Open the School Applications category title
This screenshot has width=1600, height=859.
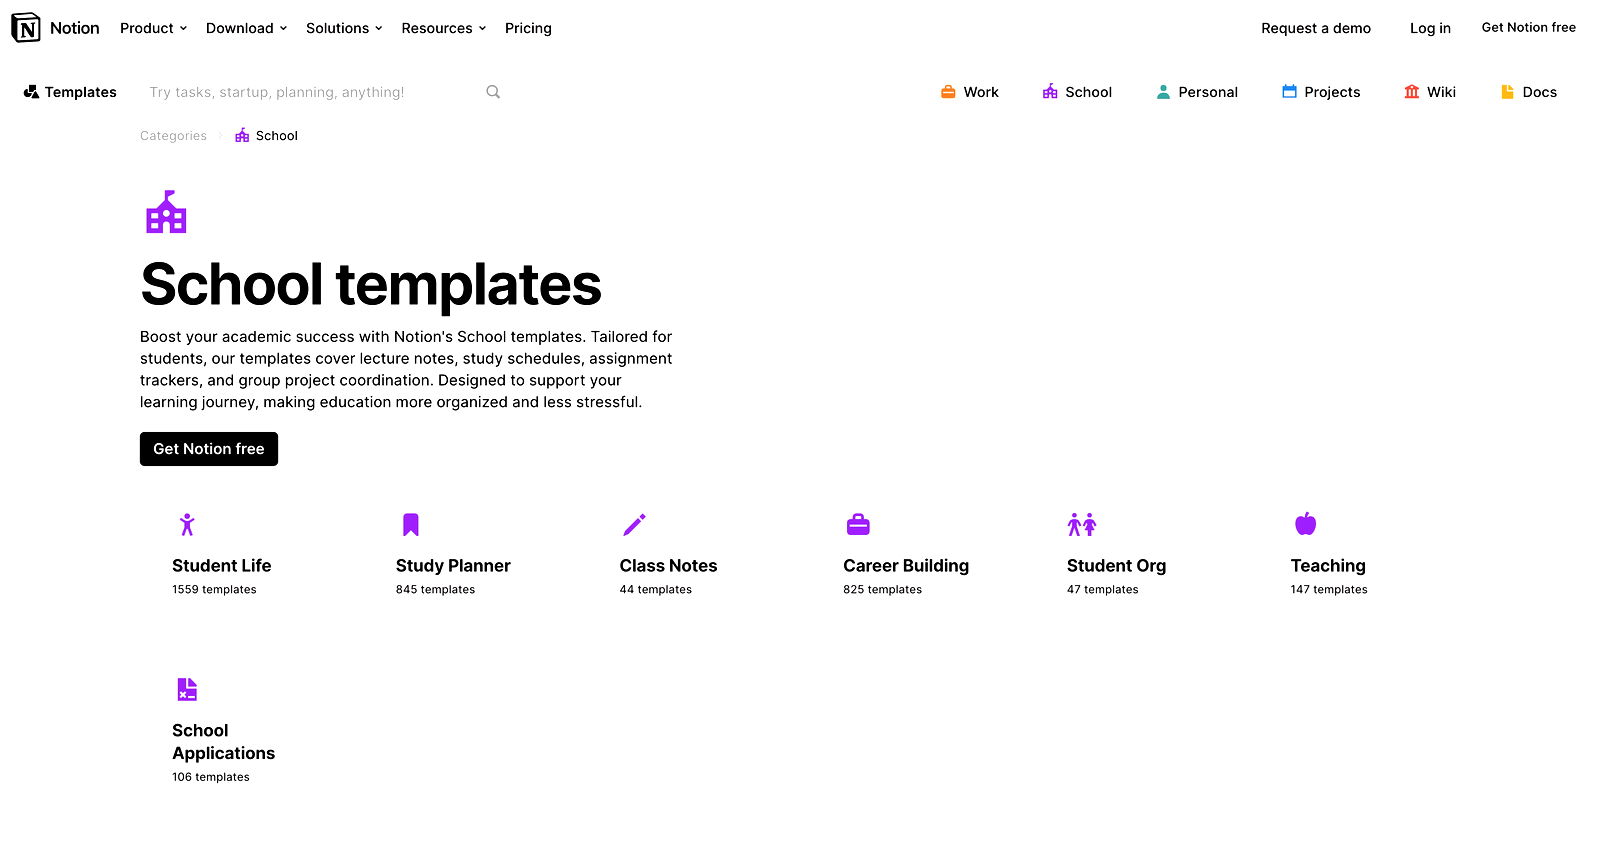click(224, 742)
